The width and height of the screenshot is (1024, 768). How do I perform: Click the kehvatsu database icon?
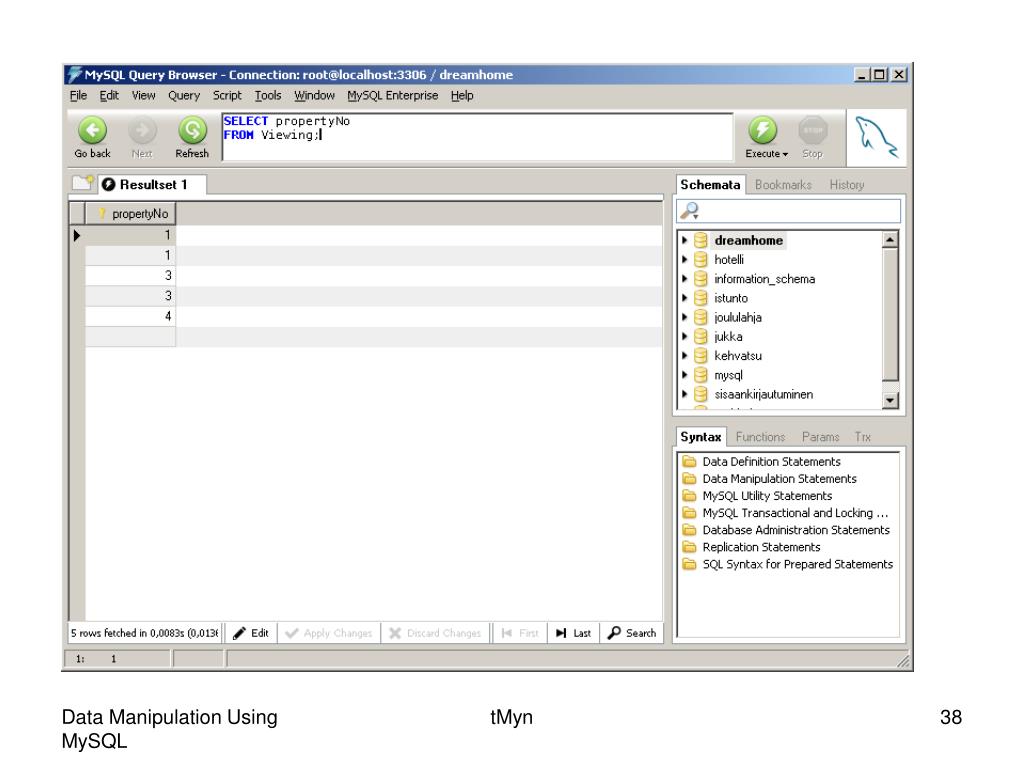tap(701, 356)
